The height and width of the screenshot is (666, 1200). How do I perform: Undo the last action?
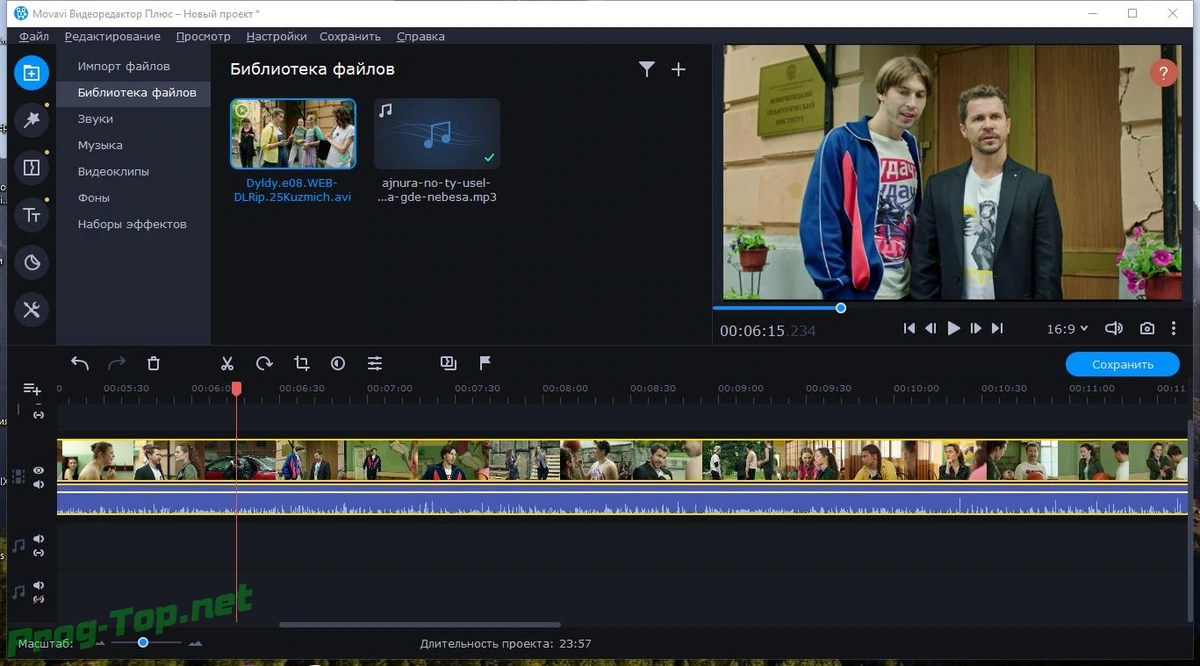80,363
